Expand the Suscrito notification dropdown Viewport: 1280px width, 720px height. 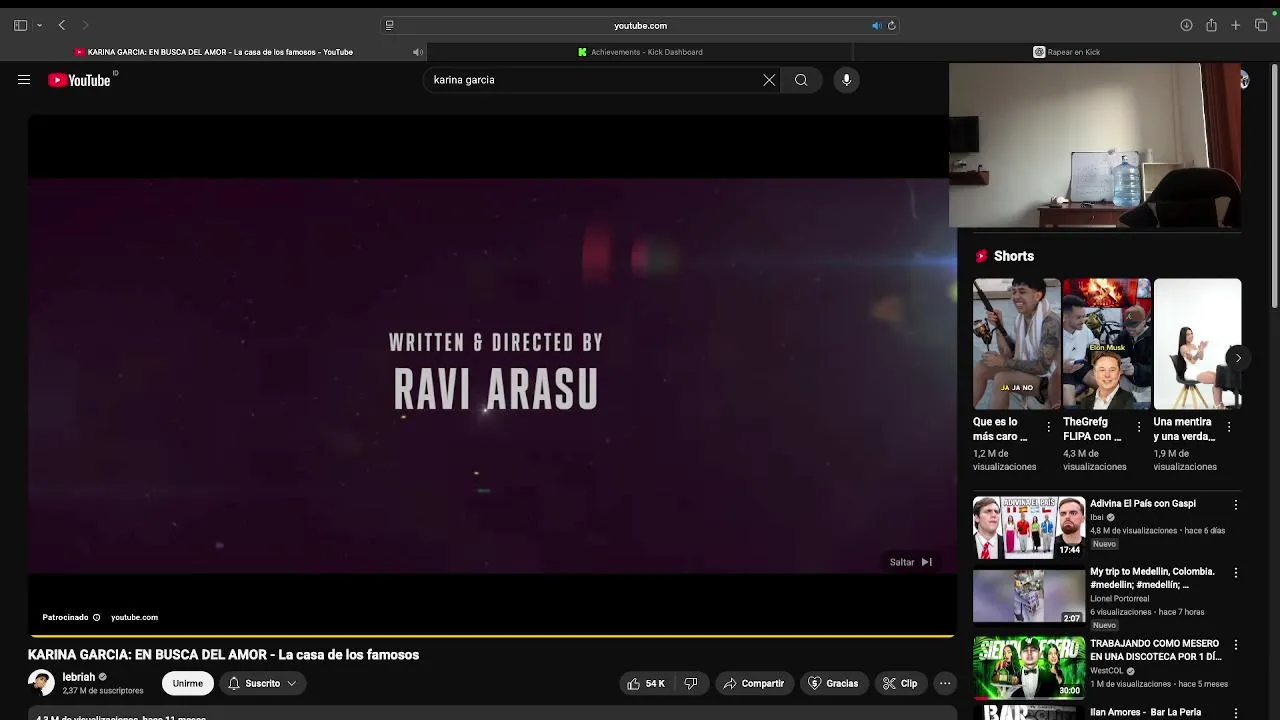click(262, 684)
